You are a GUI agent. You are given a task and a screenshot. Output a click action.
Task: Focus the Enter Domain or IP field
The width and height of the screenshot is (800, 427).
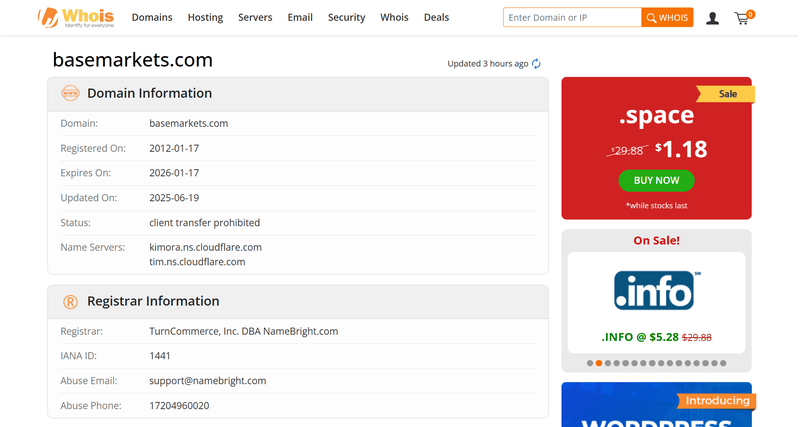[572, 17]
